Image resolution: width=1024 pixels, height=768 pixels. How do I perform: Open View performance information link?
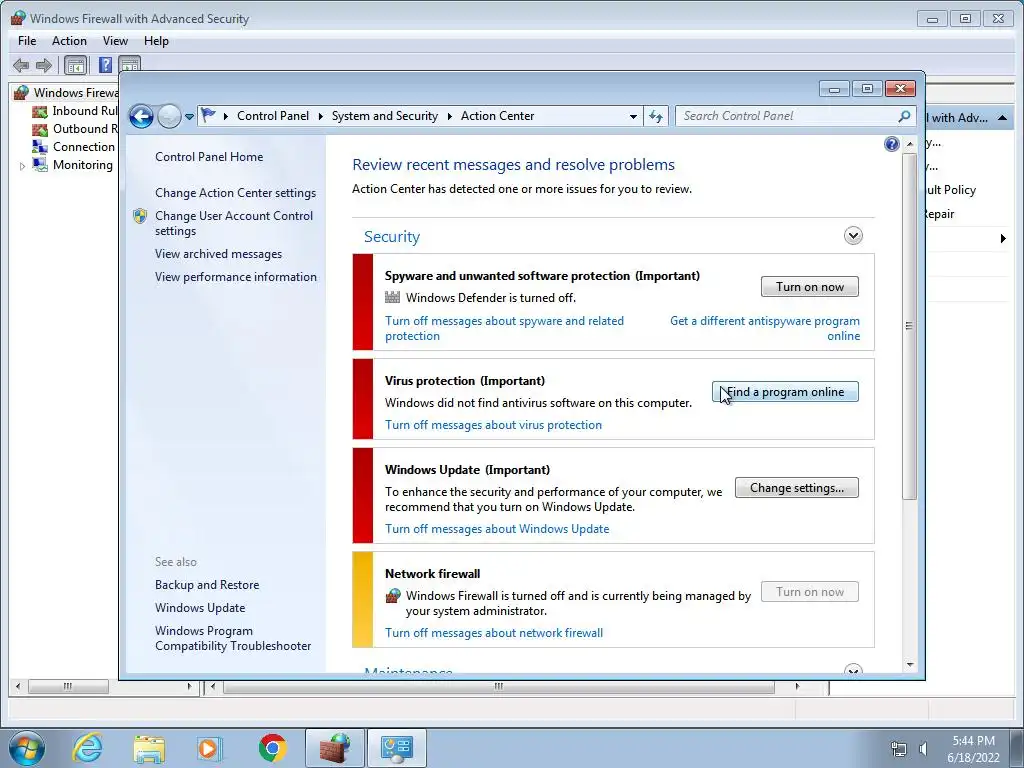236,277
